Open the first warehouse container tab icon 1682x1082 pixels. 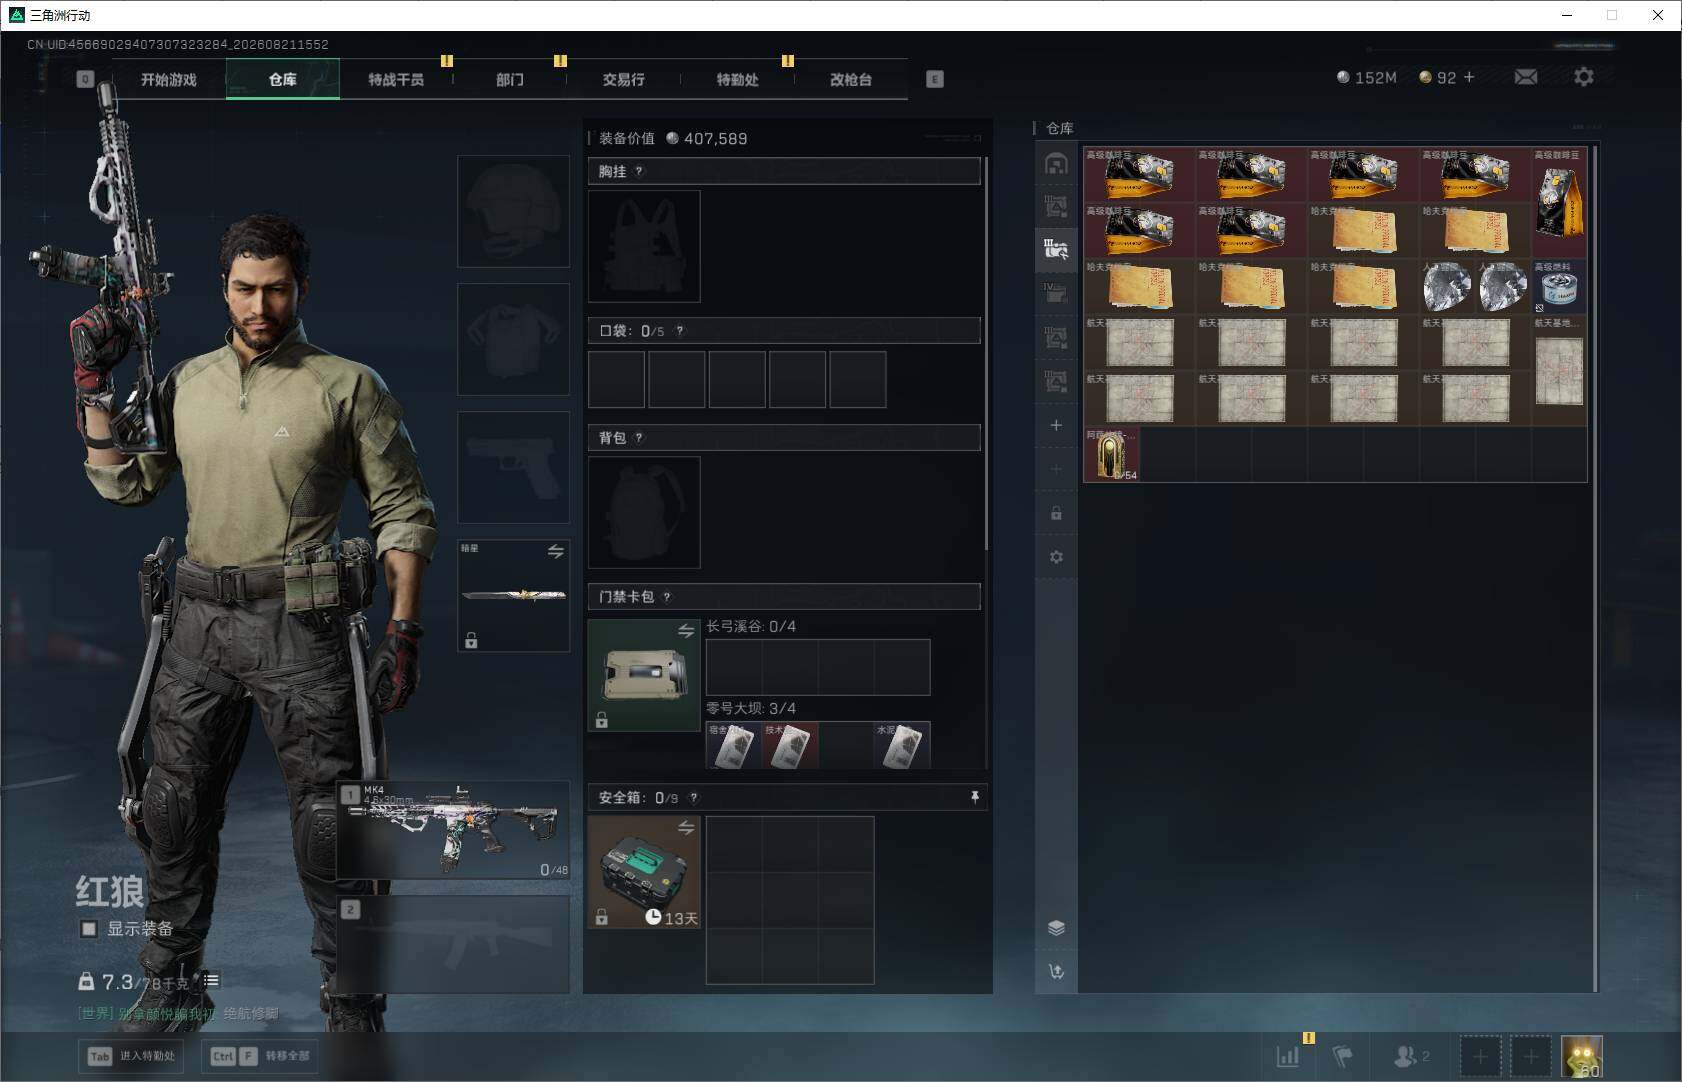(1056, 163)
